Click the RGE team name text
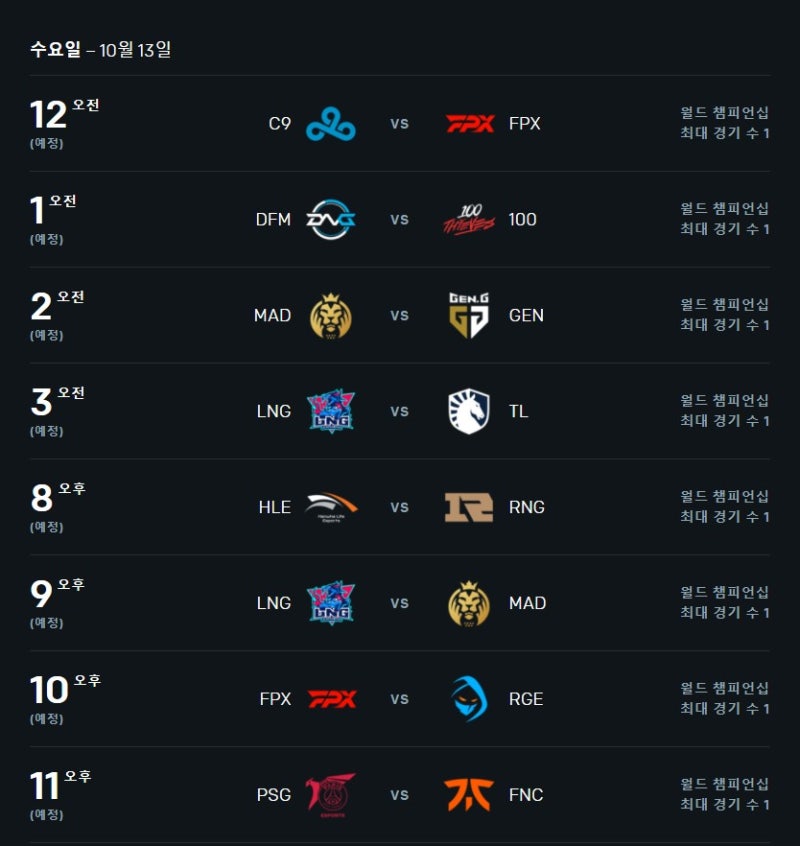This screenshot has height=846, width=800. (x=526, y=699)
